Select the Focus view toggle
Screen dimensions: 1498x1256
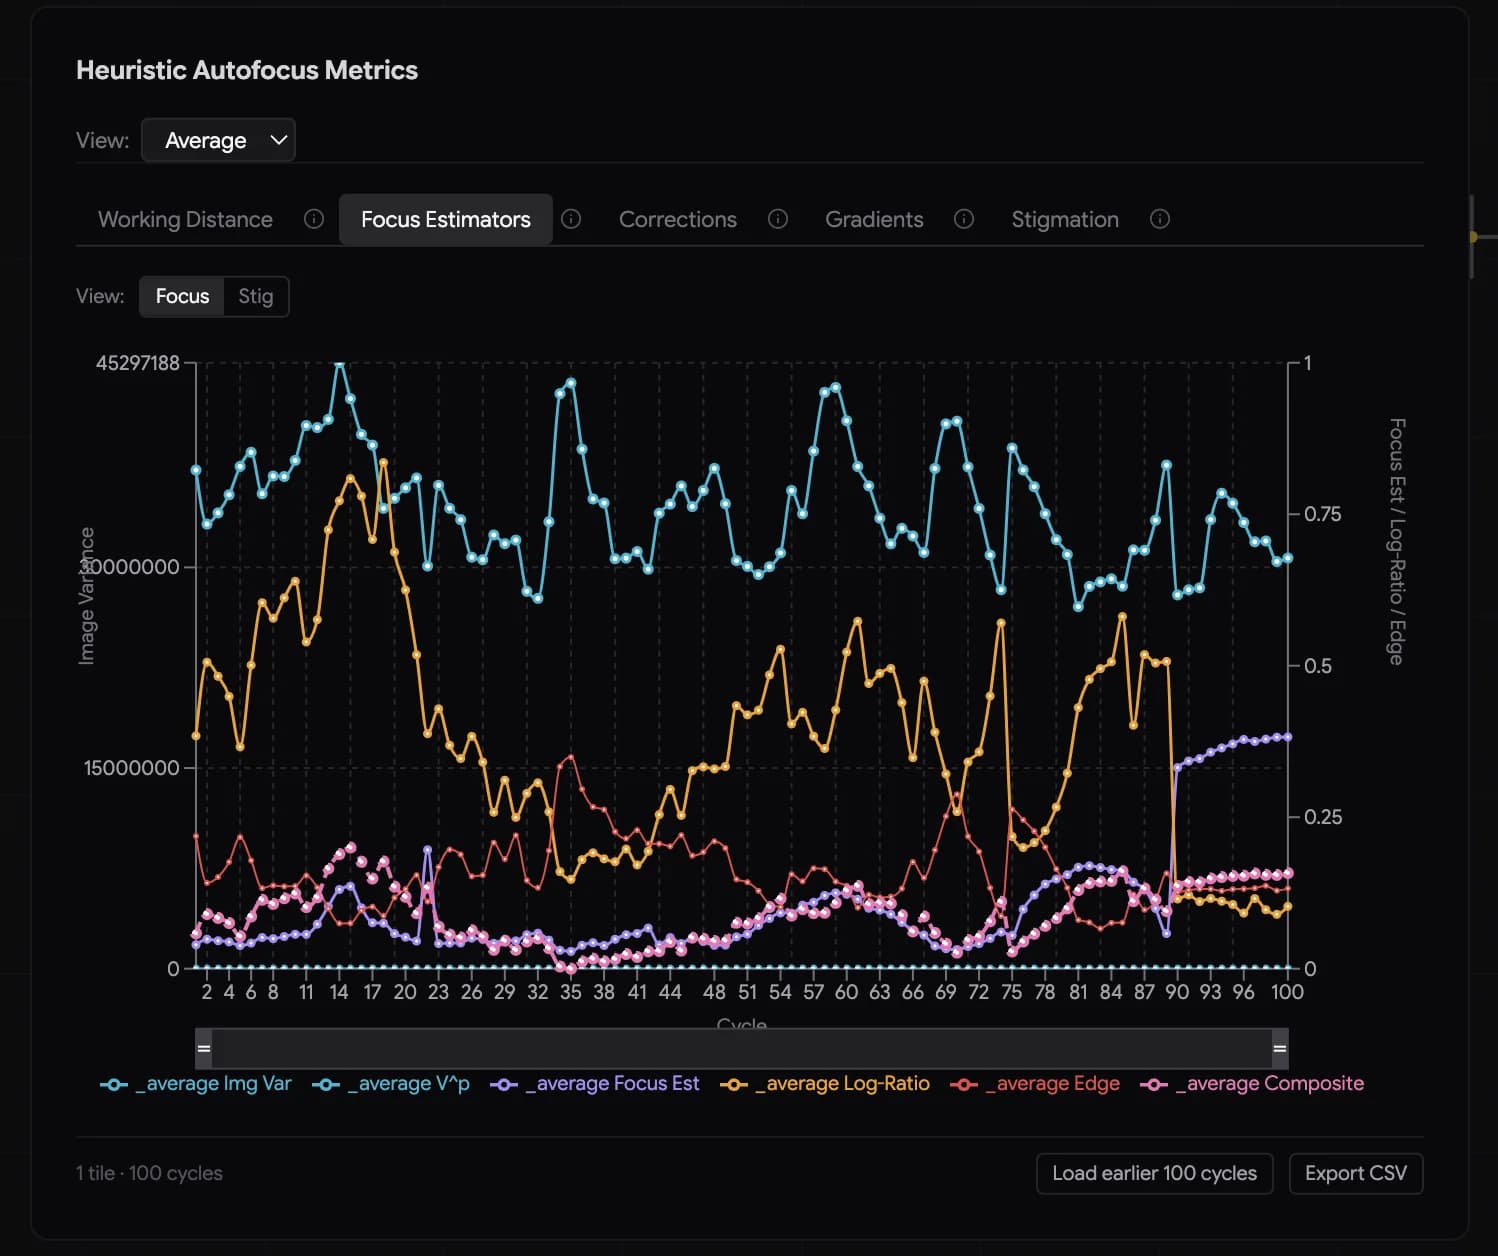click(x=181, y=296)
